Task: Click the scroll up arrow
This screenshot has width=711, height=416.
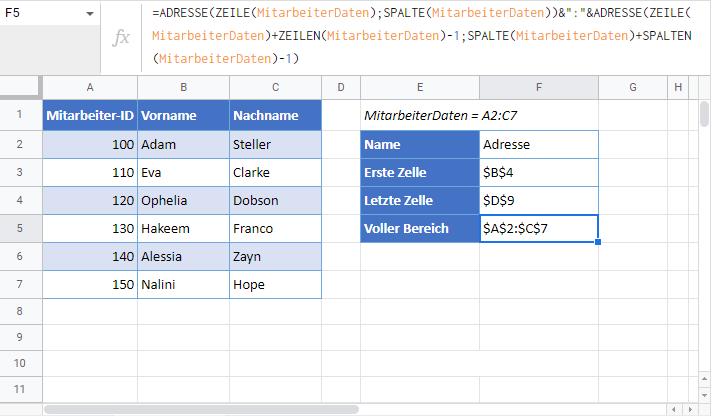Action: pyautogui.click(x=704, y=378)
